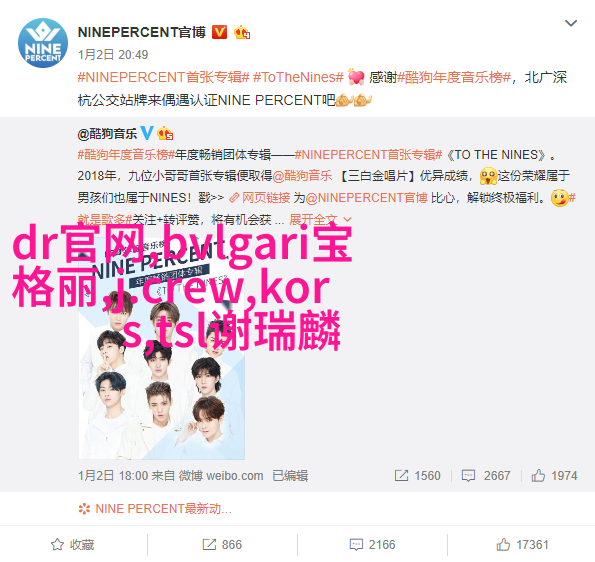Screen dimensions: 595x562
Task: Open post options chevron at top right
Action: pyautogui.click(x=571, y=24)
